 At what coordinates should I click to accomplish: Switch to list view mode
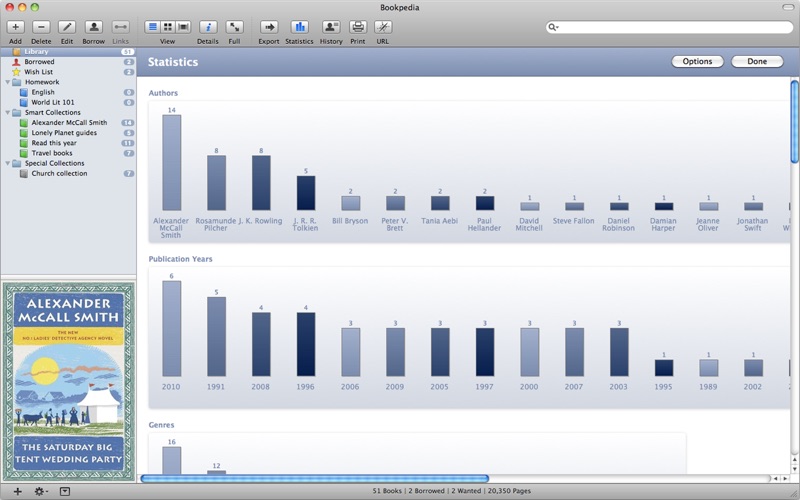153,27
